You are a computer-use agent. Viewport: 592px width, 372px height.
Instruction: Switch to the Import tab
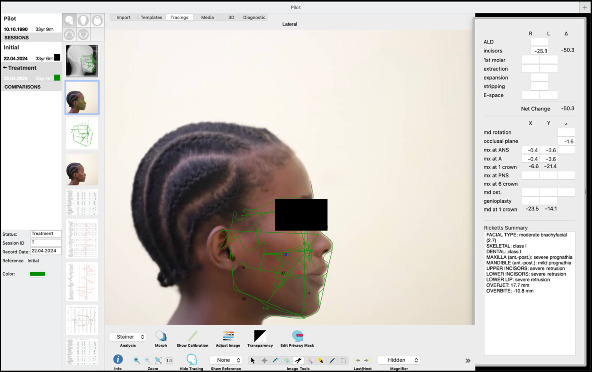pyautogui.click(x=123, y=17)
